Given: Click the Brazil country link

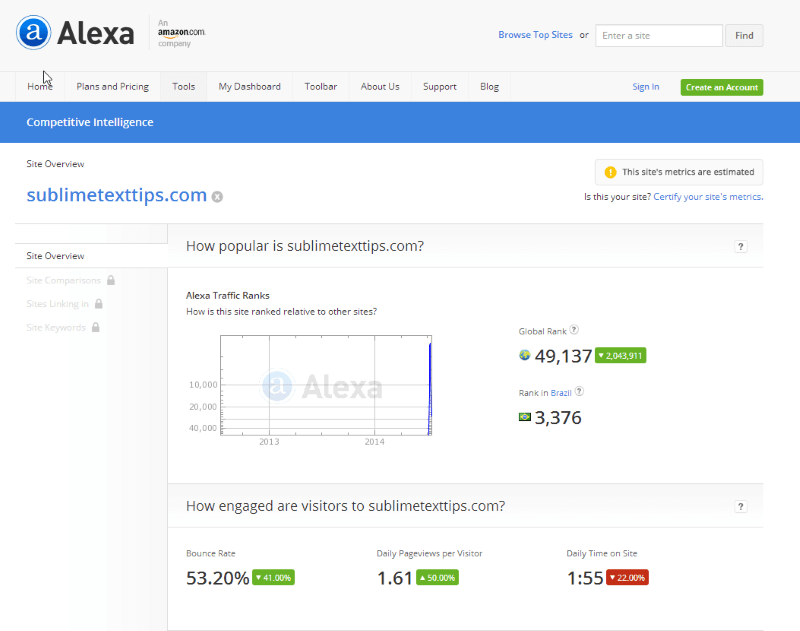Looking at the screenshot, I should point(561,393).
